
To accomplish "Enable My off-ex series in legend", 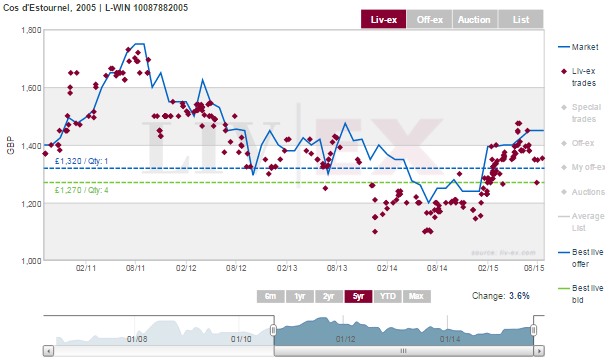I will pos(583,167).
